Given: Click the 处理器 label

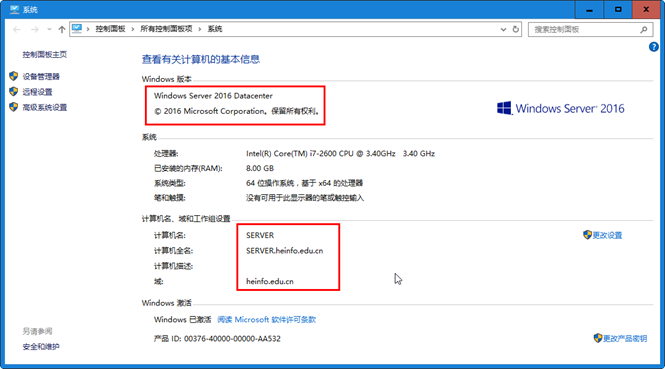Looking at the screenshot, I should tap(166, 154).
